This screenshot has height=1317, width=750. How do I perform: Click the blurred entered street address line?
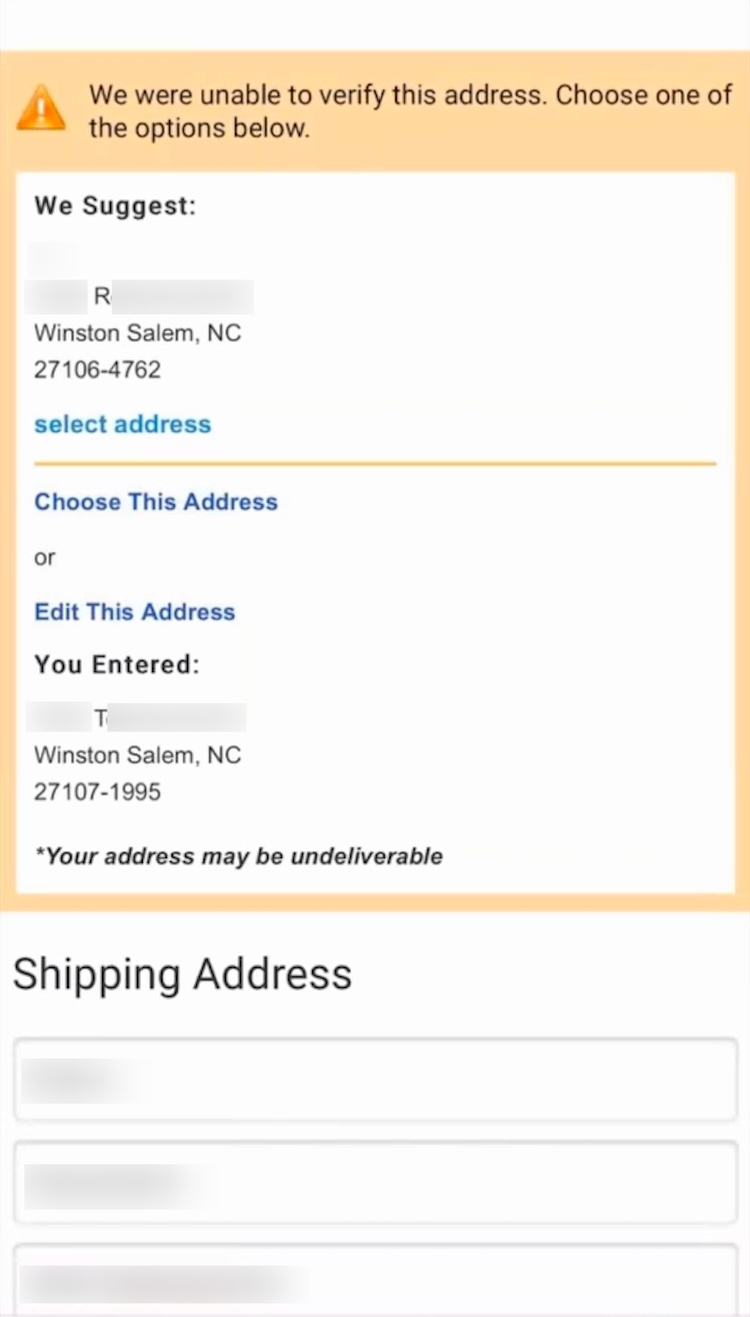[x=137, y=717]
